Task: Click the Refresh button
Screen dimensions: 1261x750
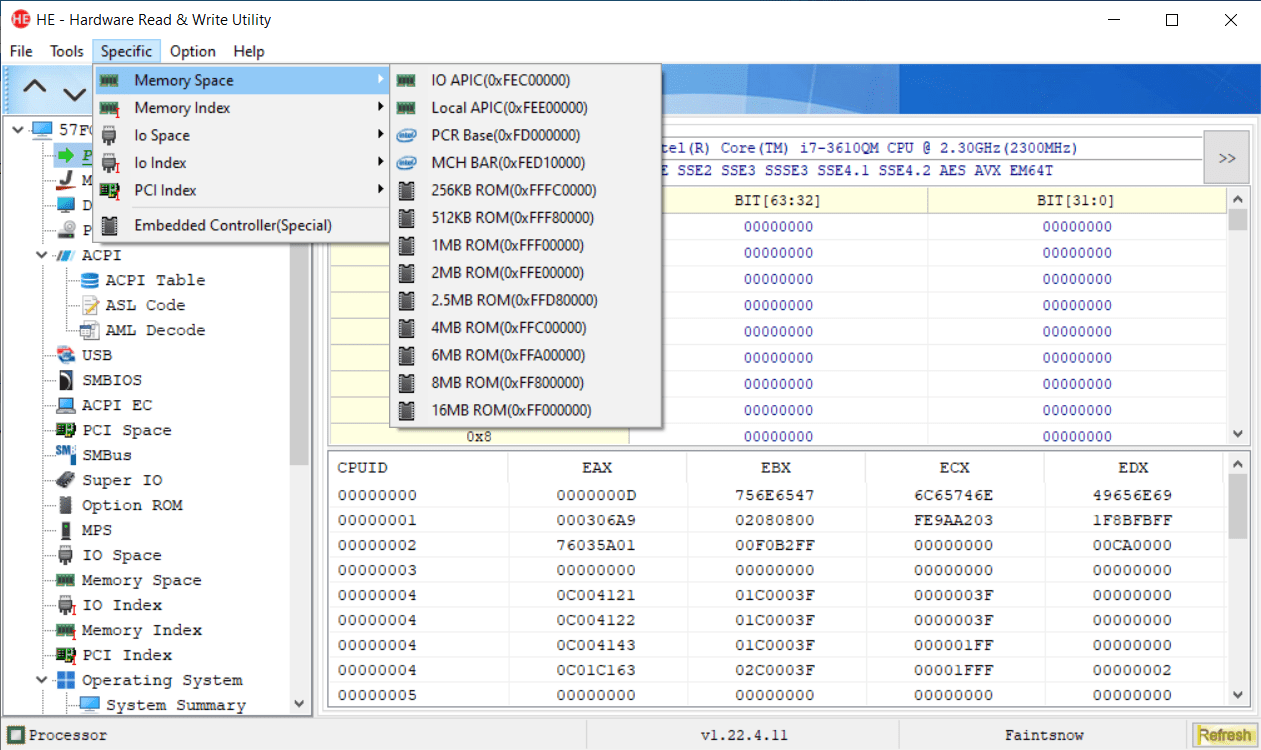Action: click(x=1225, y=735)
